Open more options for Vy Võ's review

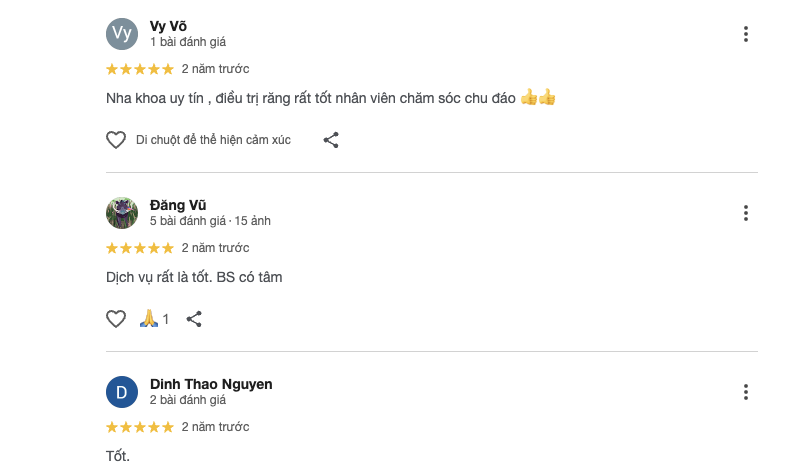(746, 34)
